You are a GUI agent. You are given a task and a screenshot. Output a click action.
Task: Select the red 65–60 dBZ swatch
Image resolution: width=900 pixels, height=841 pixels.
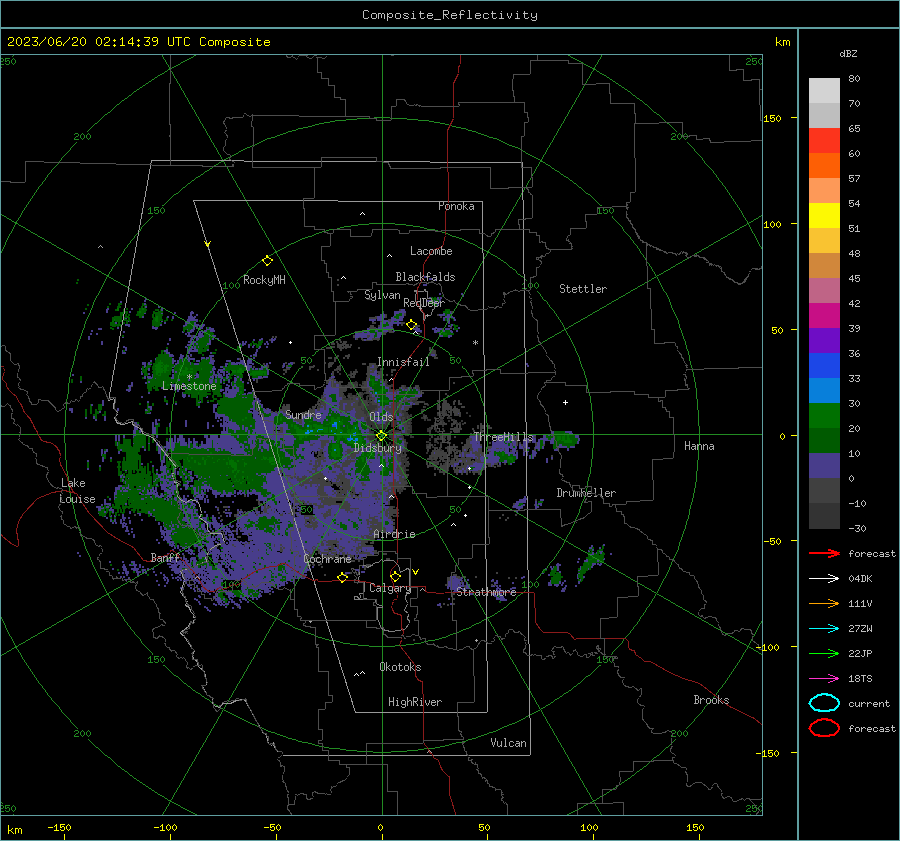824,140
